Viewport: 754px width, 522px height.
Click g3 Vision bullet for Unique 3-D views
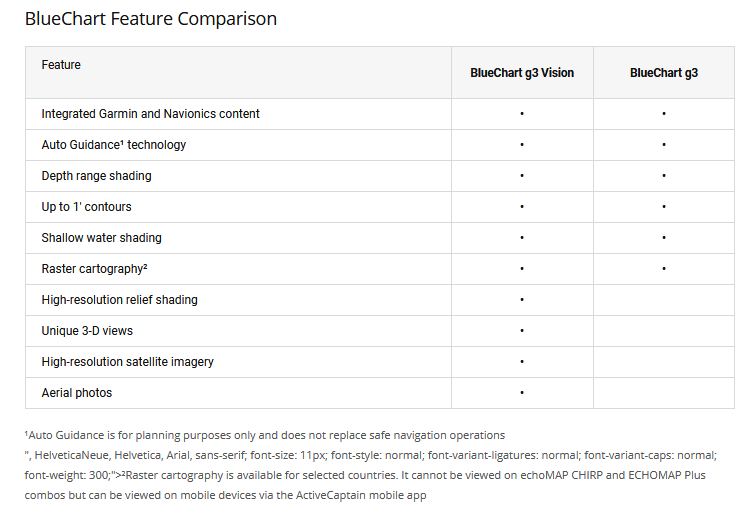[x=522, y=331]
